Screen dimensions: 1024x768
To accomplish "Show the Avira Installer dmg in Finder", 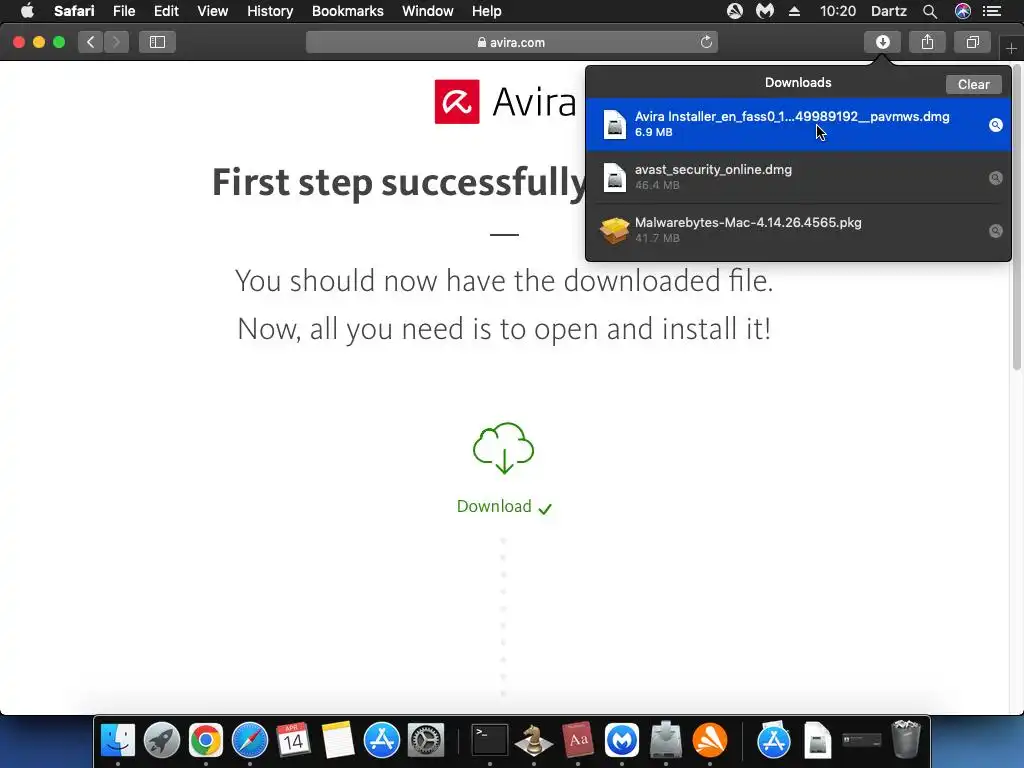I will [x=995, y=125].
